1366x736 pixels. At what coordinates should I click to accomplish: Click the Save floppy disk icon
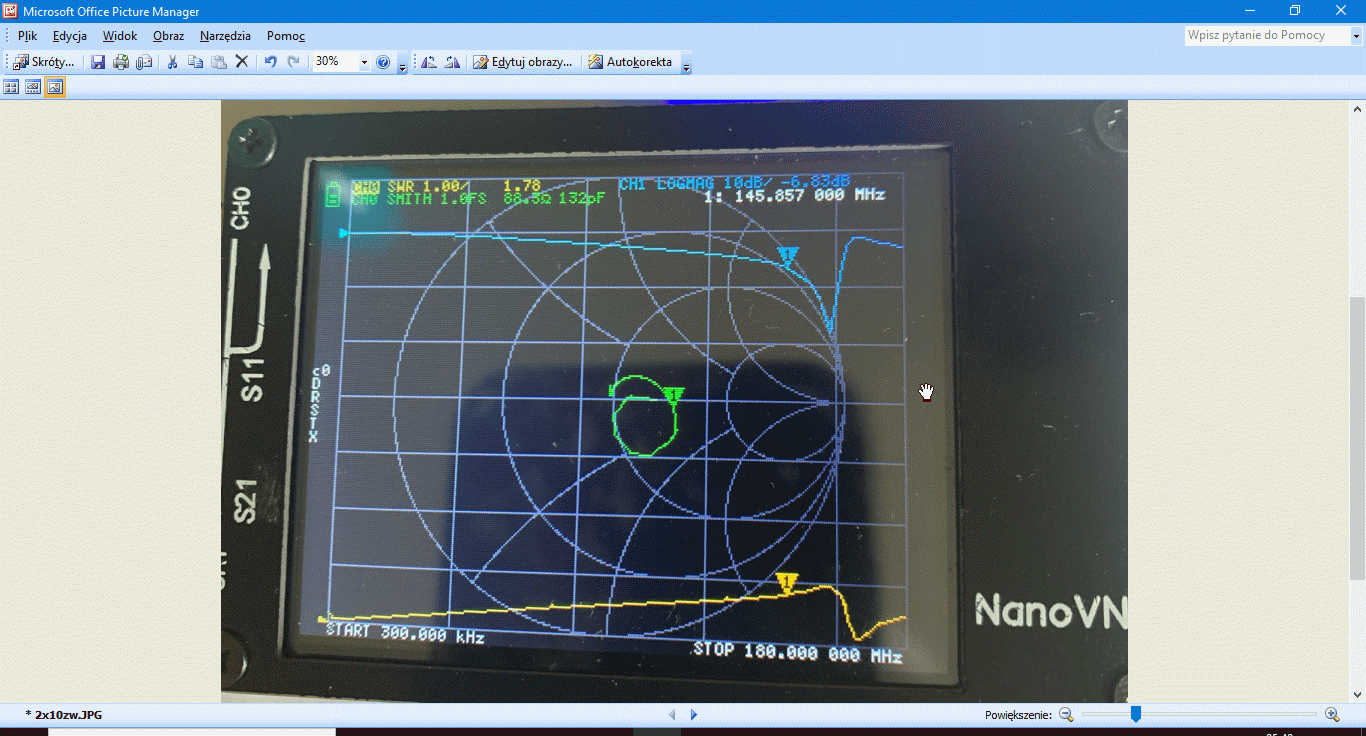tap(98, 62)
